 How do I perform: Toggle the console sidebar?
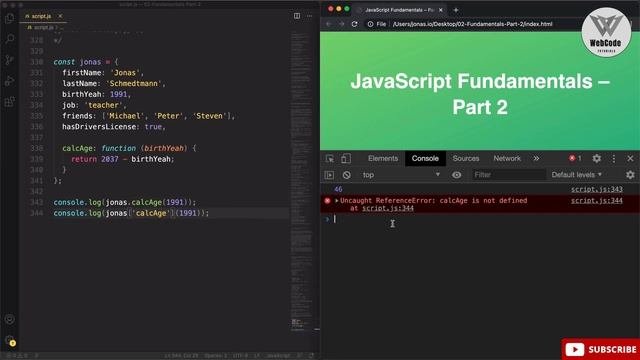click(329, 175)
